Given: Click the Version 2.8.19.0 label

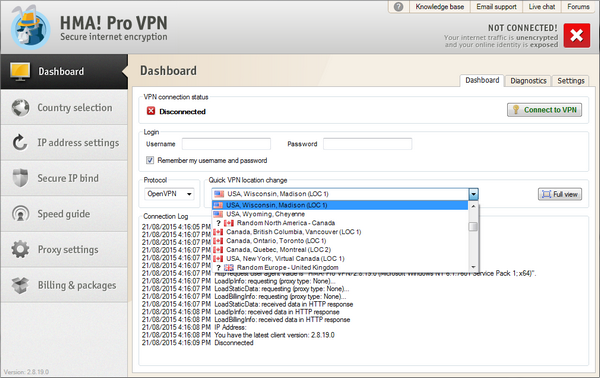Looking at the screenshot, I should [x=26, y=372].
